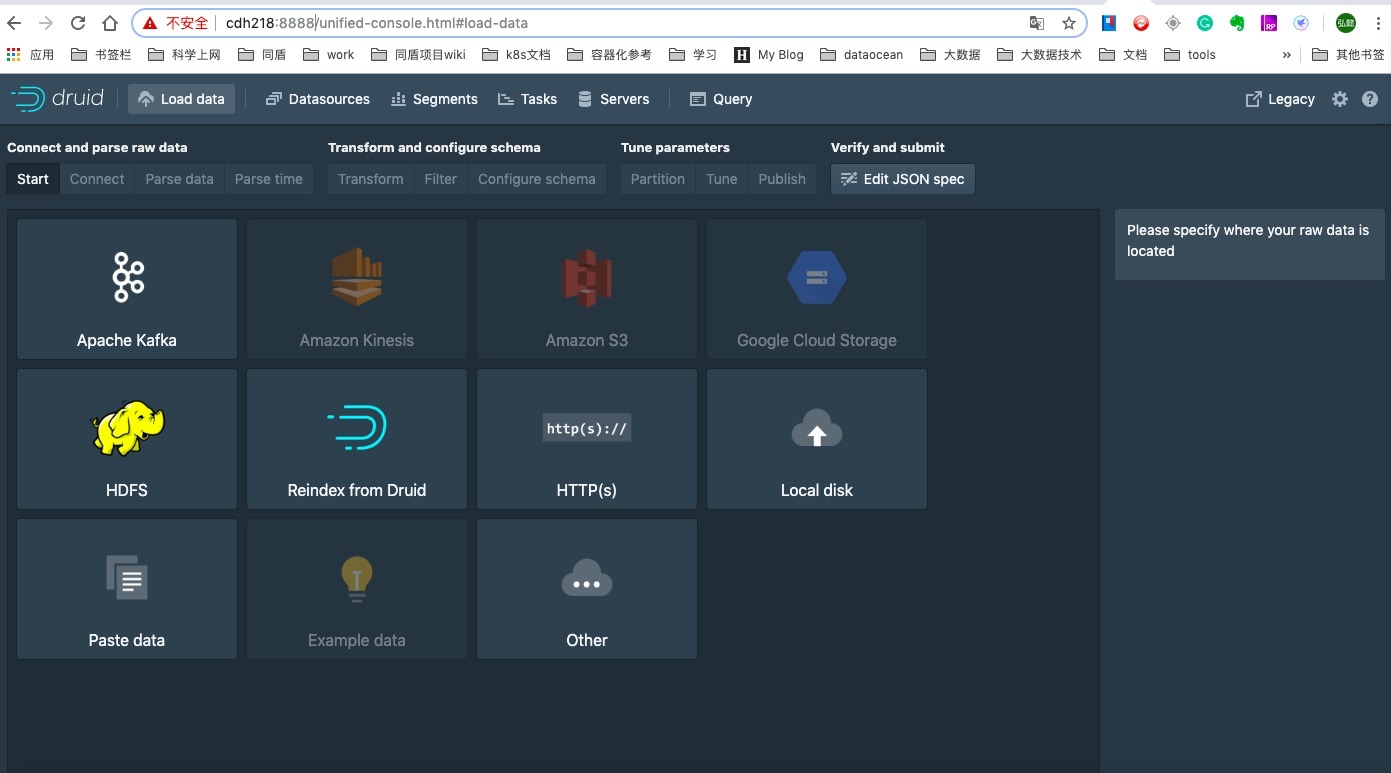Select the Start step tab

pos(33,179)
